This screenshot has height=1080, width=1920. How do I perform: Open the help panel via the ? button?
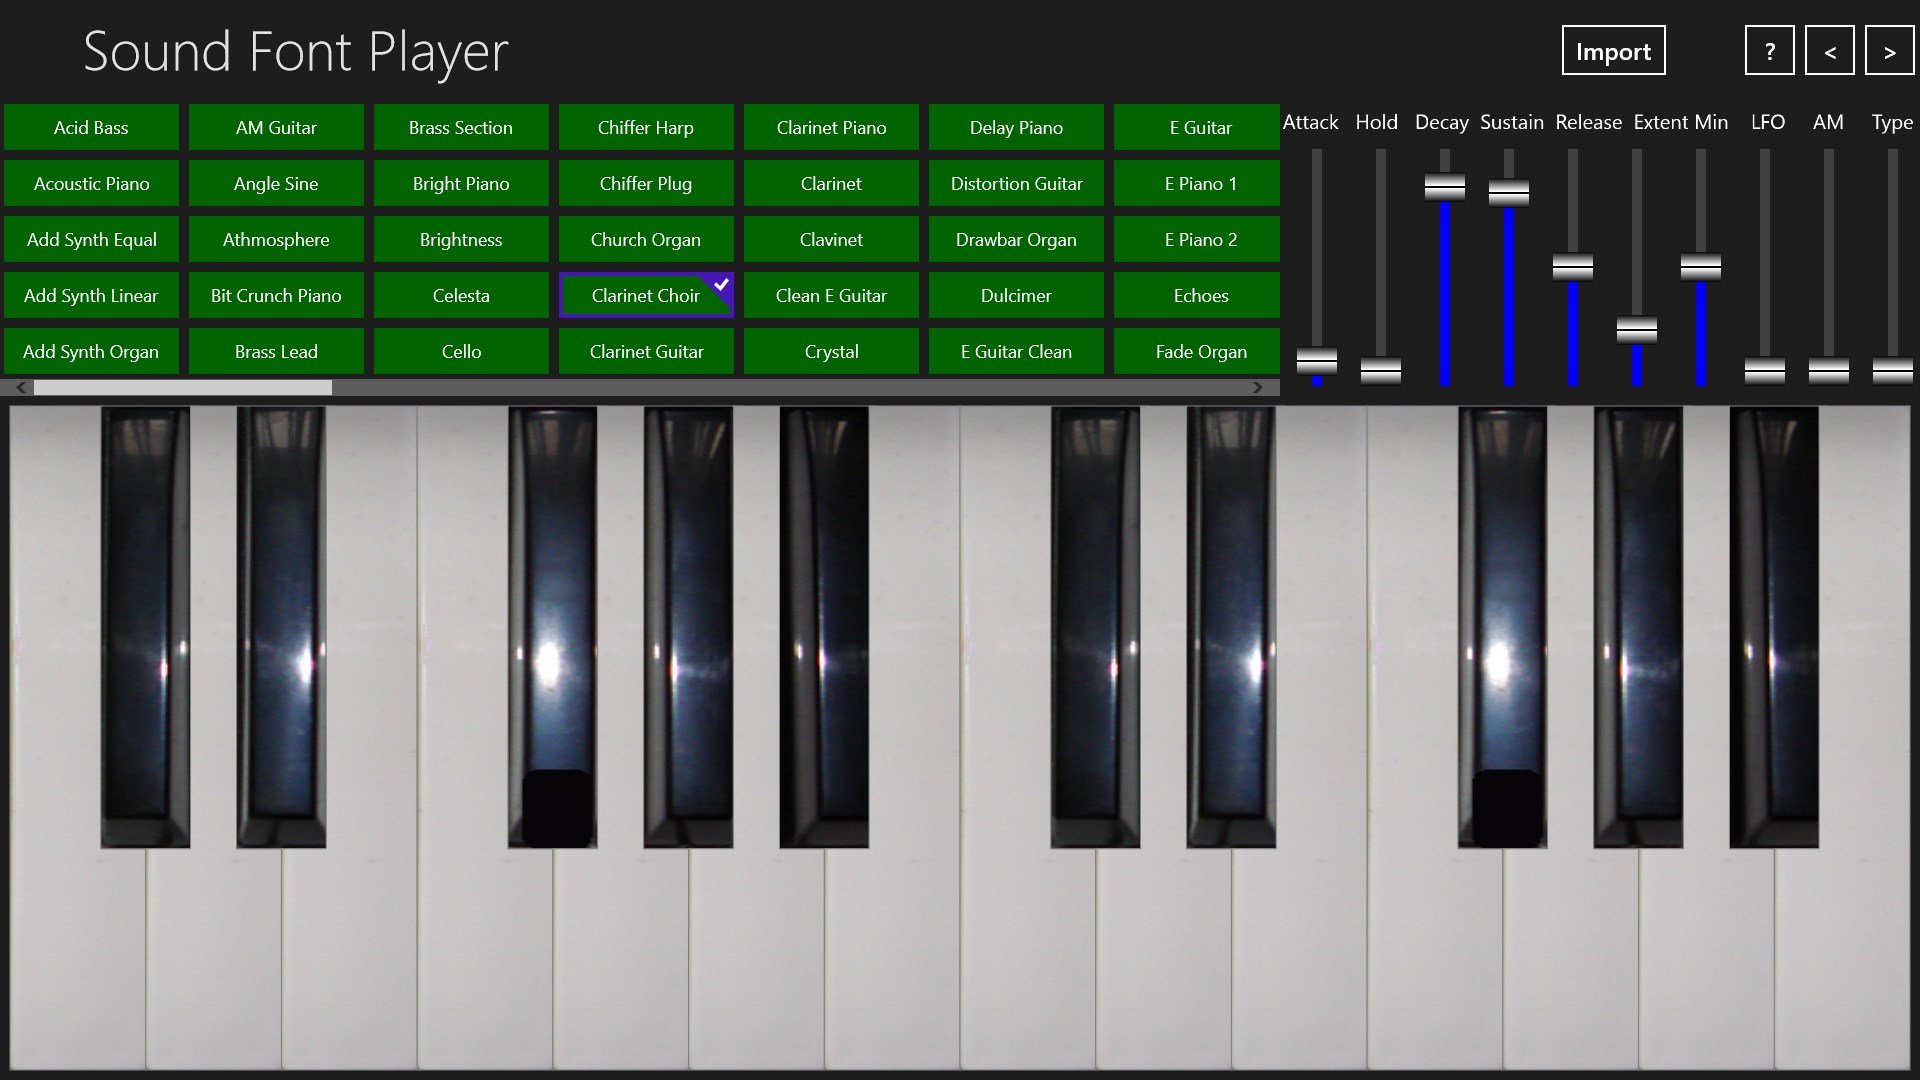pyautogui.click(x=1769, y=50)
